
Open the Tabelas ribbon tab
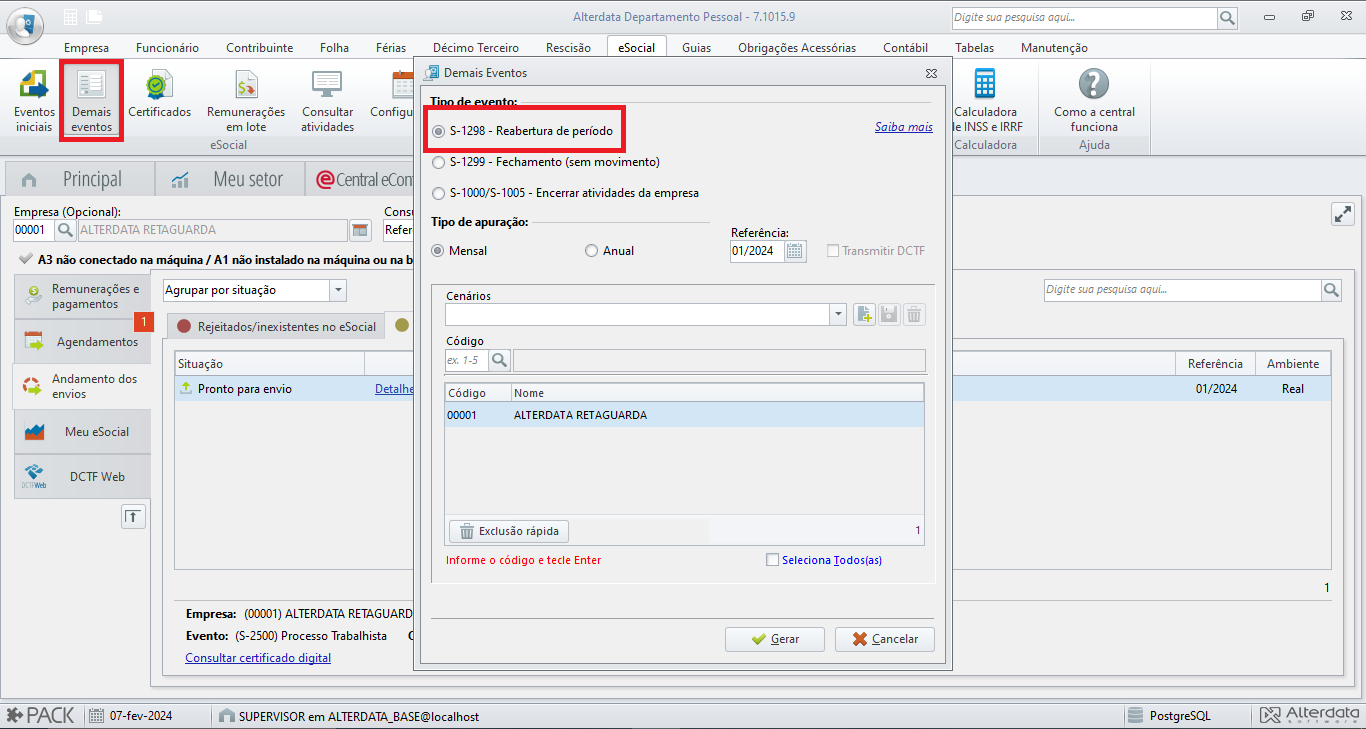click(975, 47)
